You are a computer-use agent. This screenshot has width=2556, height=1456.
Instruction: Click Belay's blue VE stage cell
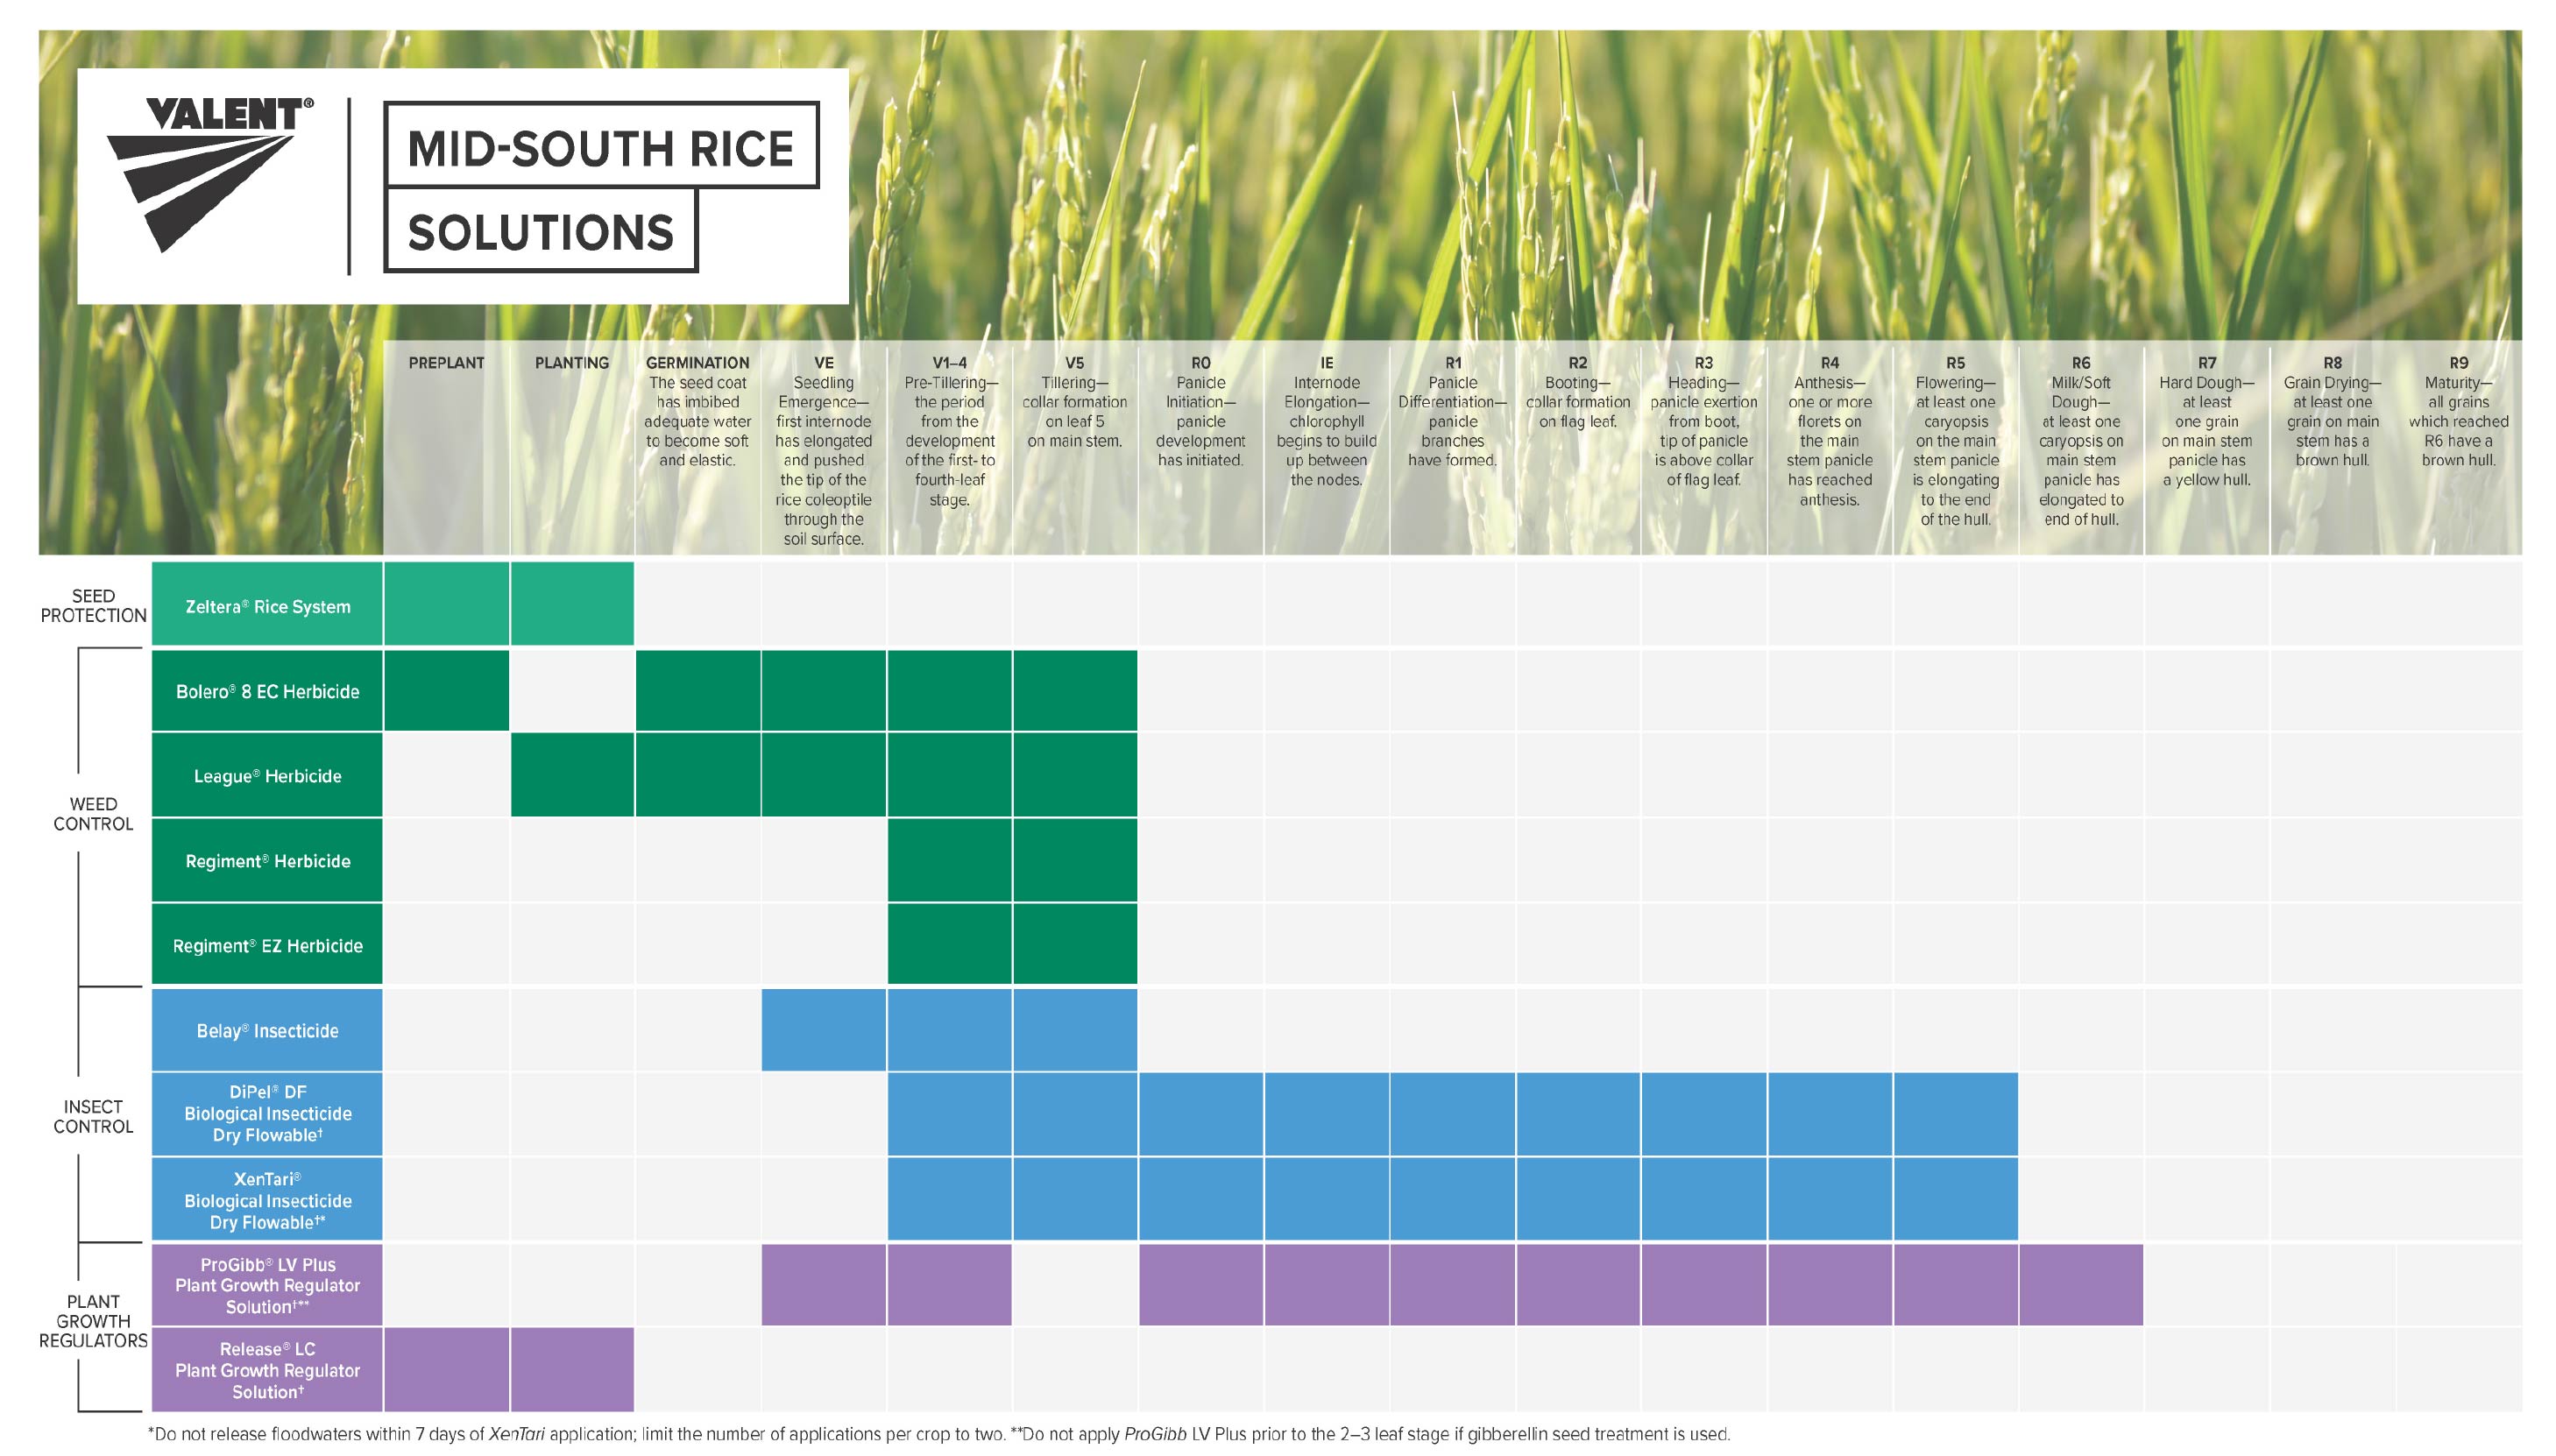pyautogui.click(x=823, y=1030)
